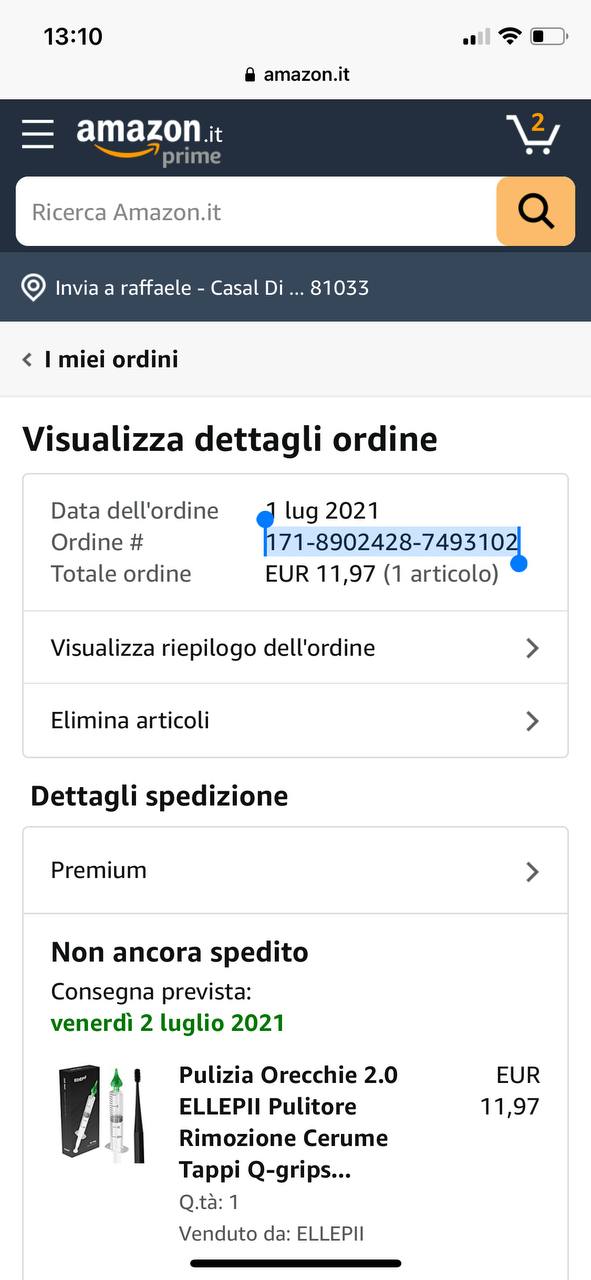
Task: Tap the selected order number 171-8902428-7493102
Action: point(392,542)
